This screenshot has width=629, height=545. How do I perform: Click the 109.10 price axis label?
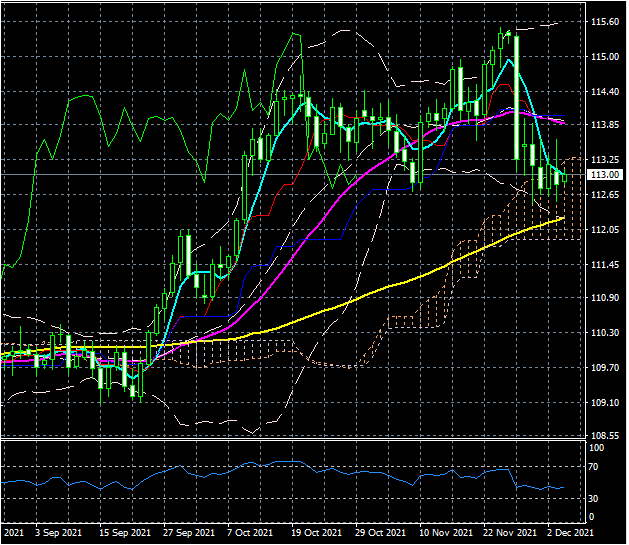(x=605, y=402)
